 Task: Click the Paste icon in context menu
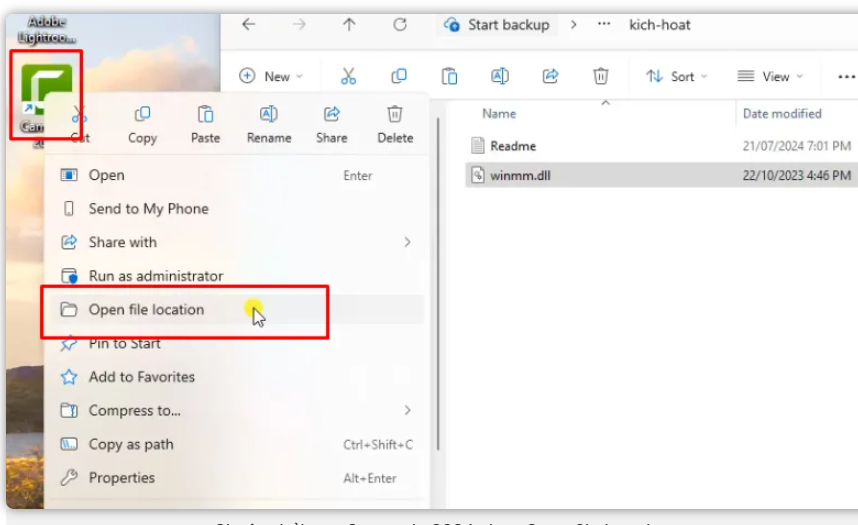tap(205, 114)
